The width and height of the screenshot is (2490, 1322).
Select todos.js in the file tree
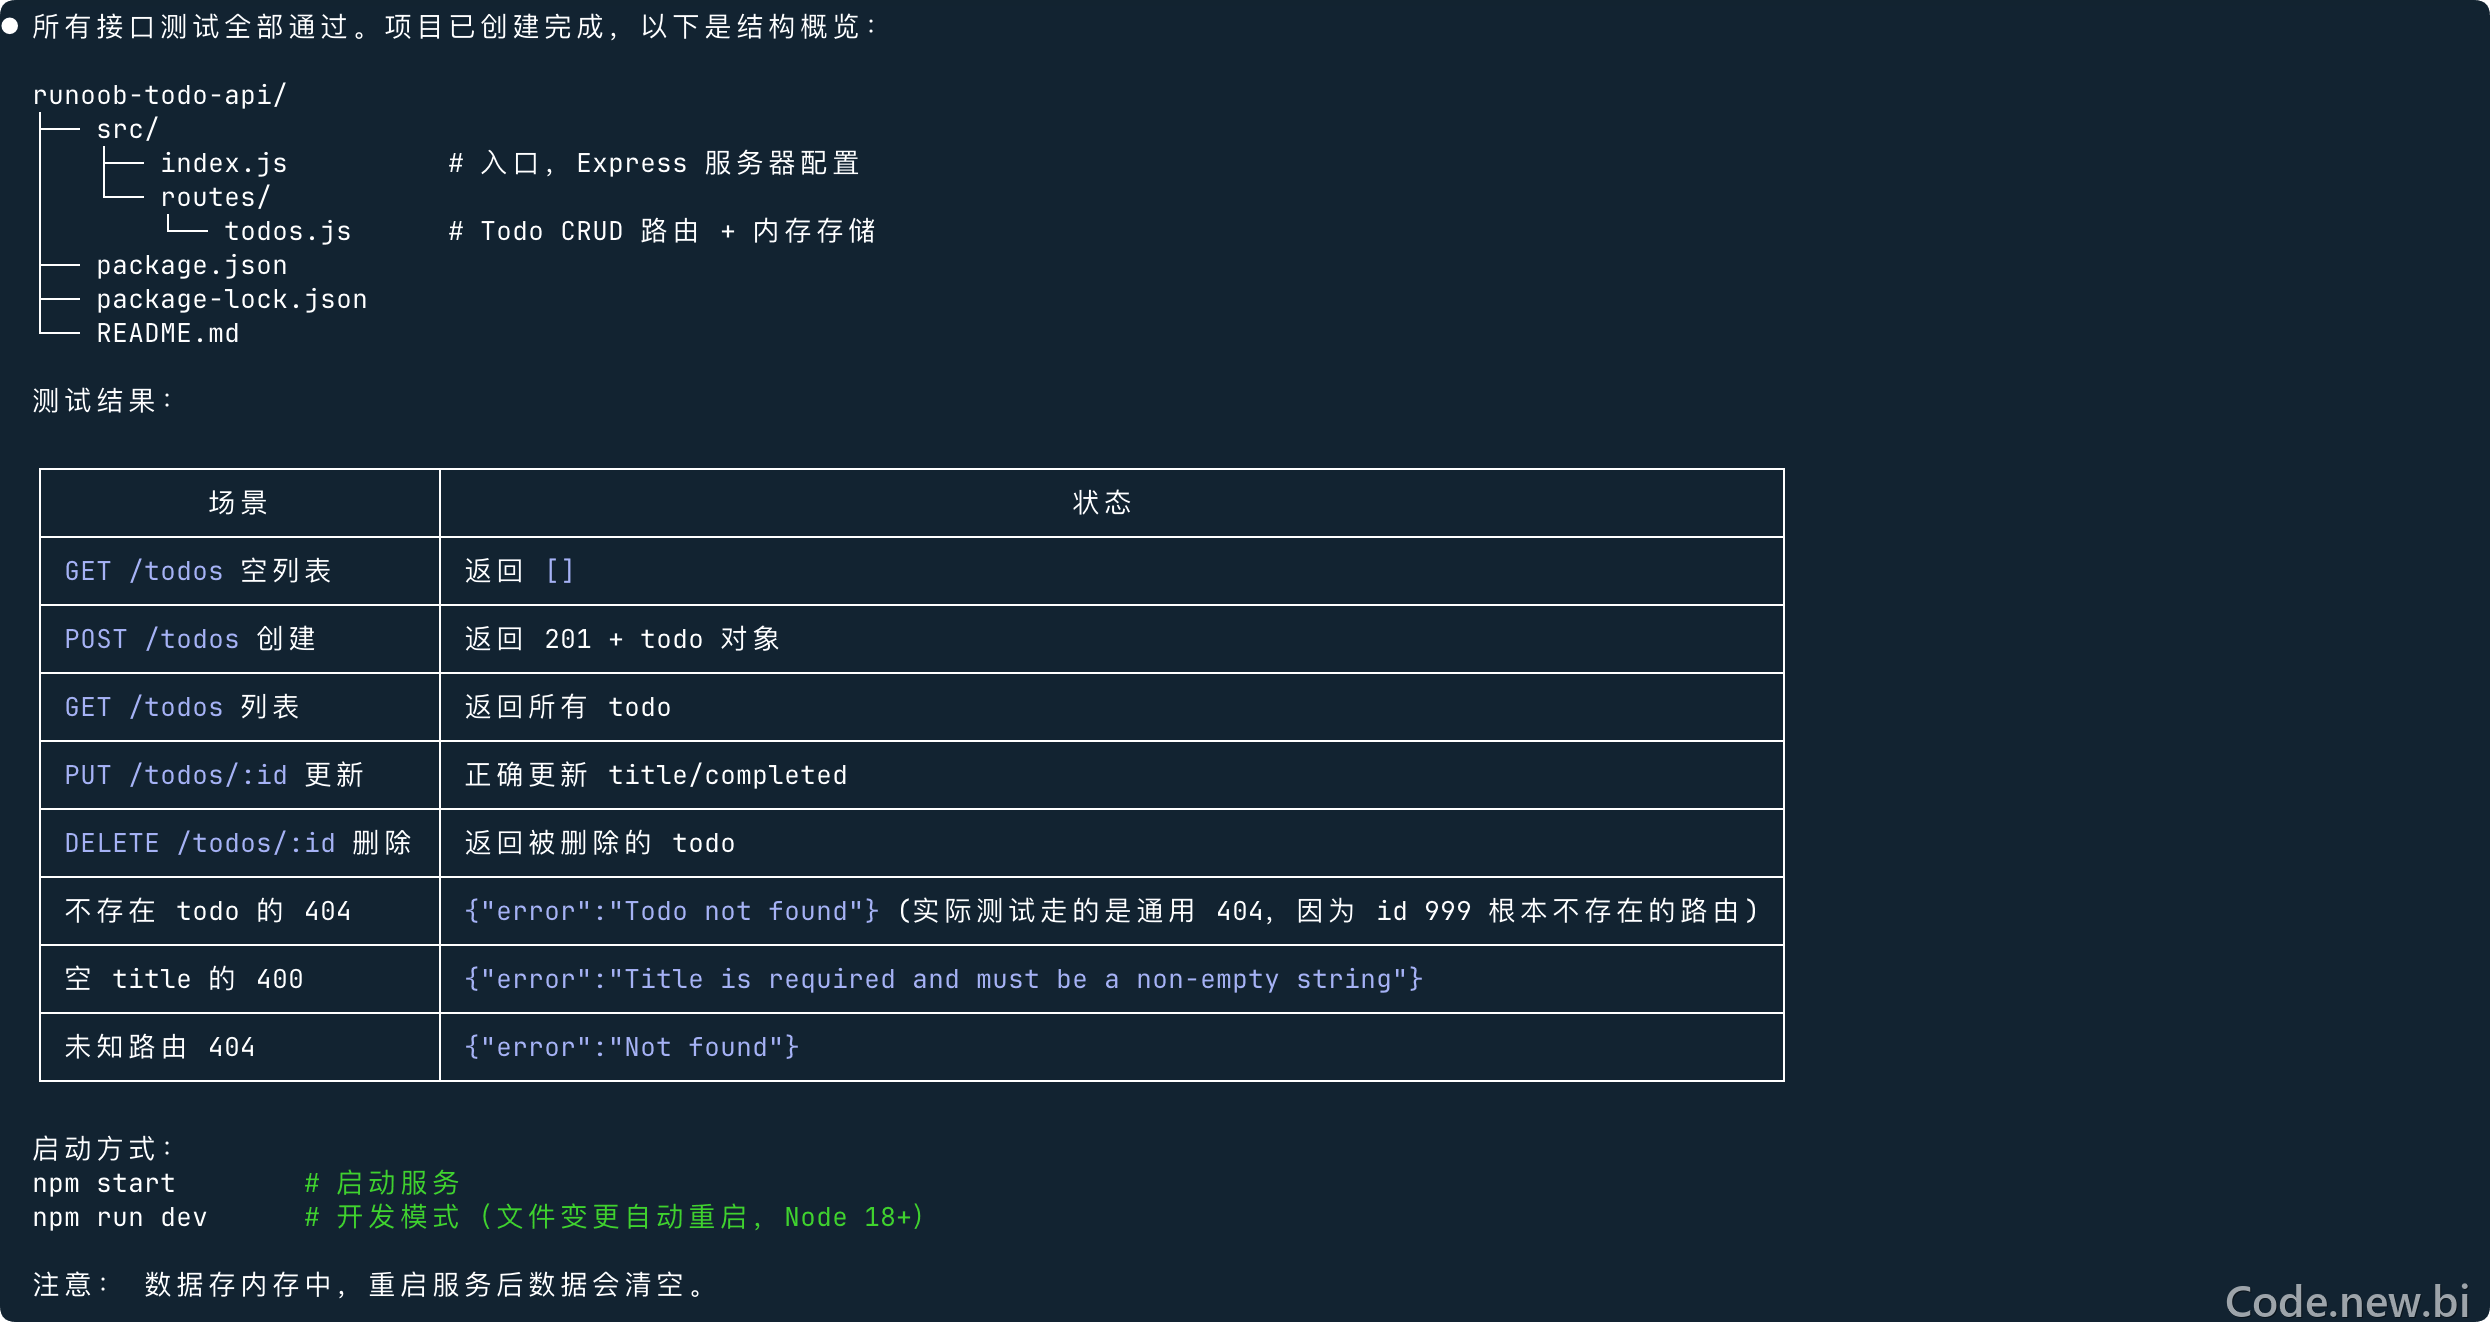pyautogui.click(x=288, y=231)
